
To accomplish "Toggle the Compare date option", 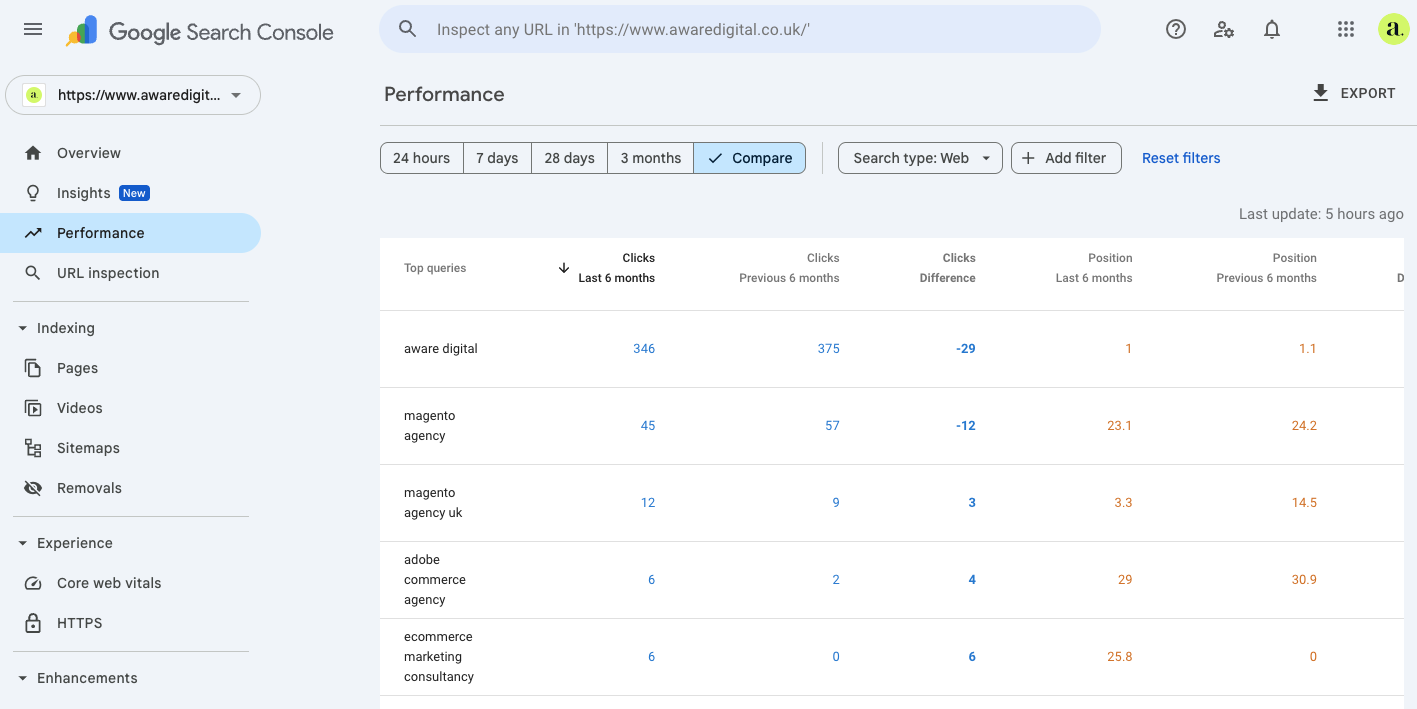I will pyautogui.click(x=749, y=158).
